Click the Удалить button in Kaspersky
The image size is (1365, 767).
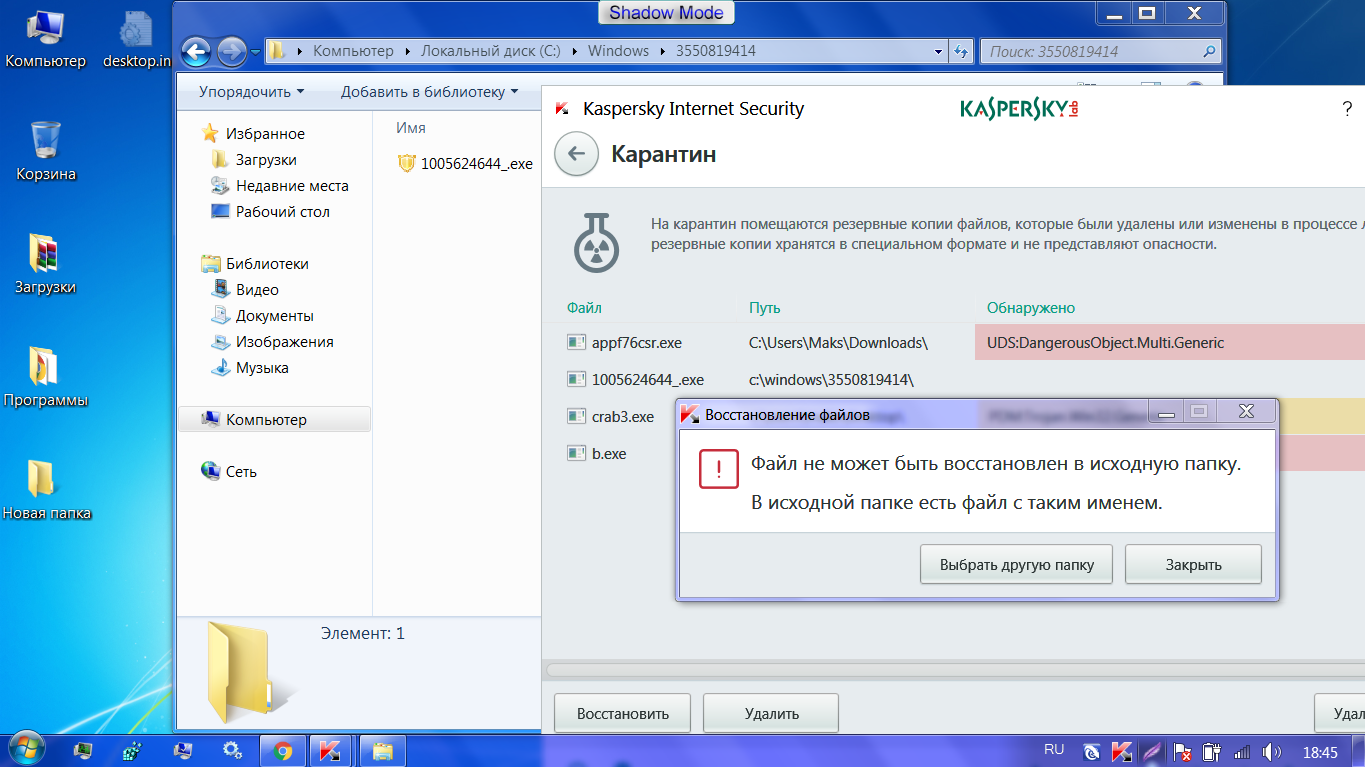click(771, 713)
